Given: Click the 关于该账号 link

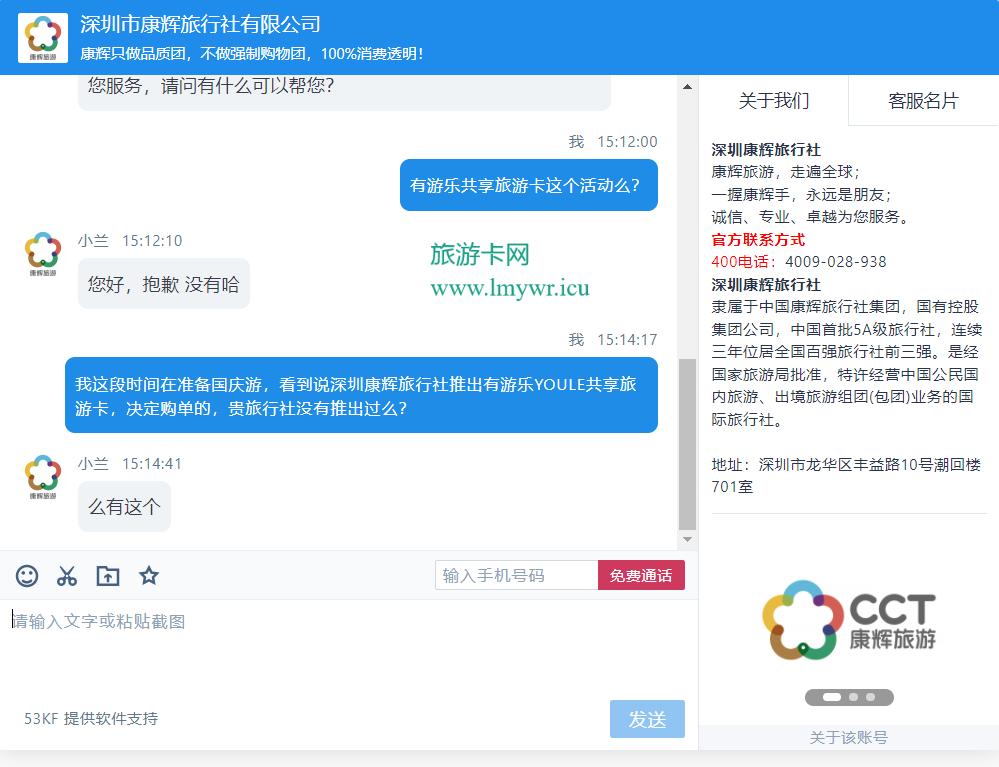Looking at the screenshot, I should [x=849, y=737].
